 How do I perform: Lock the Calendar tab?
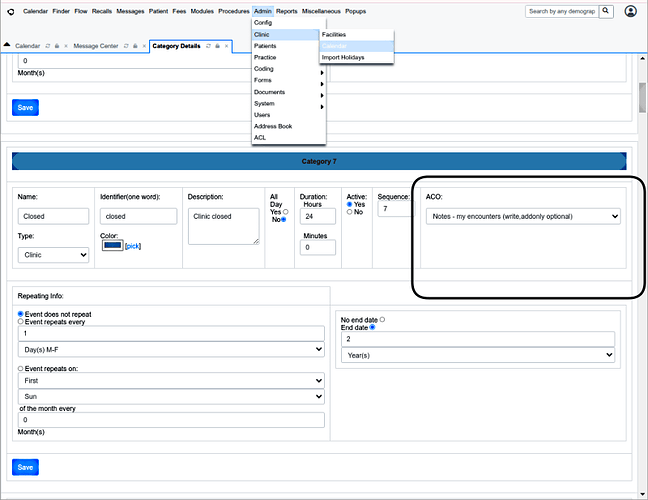57,46
